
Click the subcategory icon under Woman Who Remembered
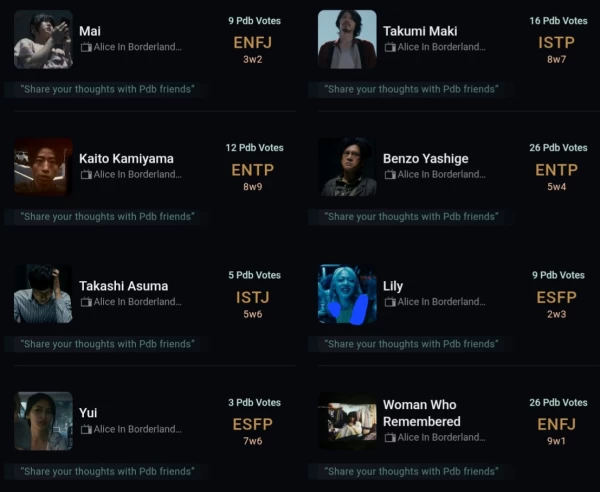(x=389, y=438)
